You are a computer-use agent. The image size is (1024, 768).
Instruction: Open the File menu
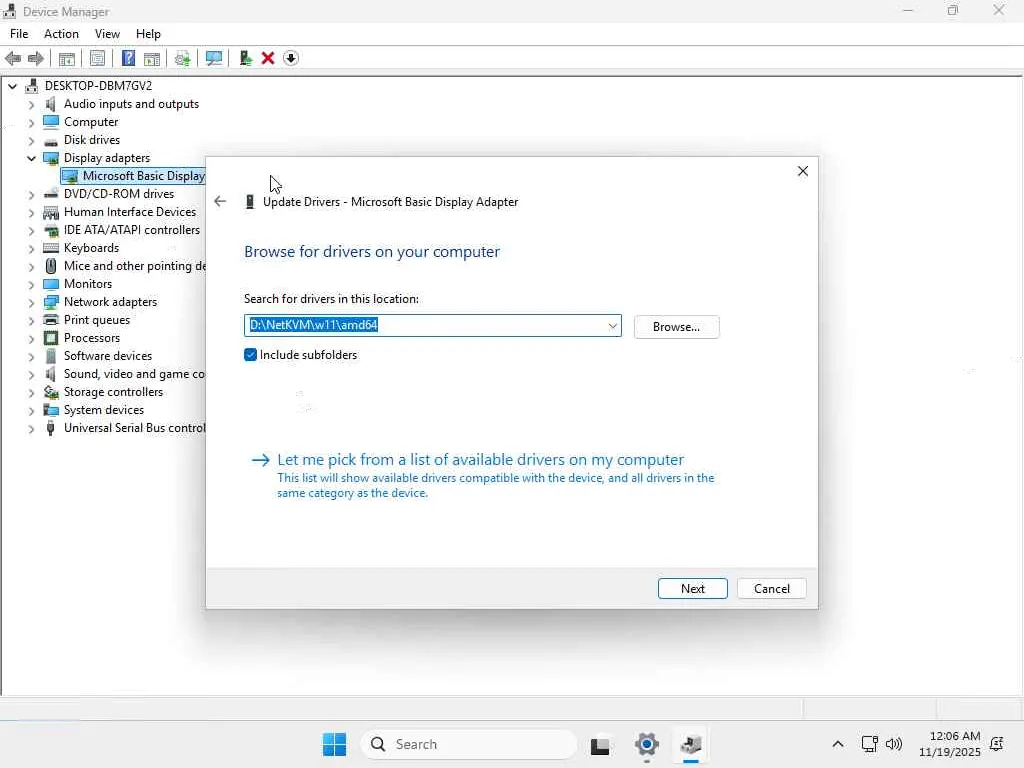pyautogui.click(x=19, y=34)
